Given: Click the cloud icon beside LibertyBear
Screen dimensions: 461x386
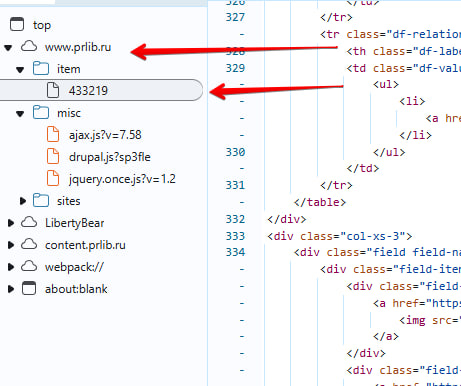Looking at the screenshot, I should tap(29, 222).
